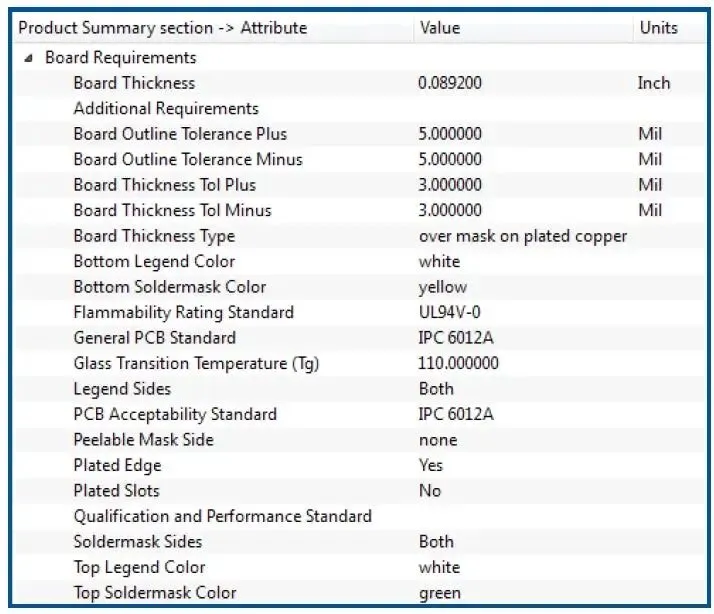
Task: Click the Glass Transition Temperature value
Action: 458,364
